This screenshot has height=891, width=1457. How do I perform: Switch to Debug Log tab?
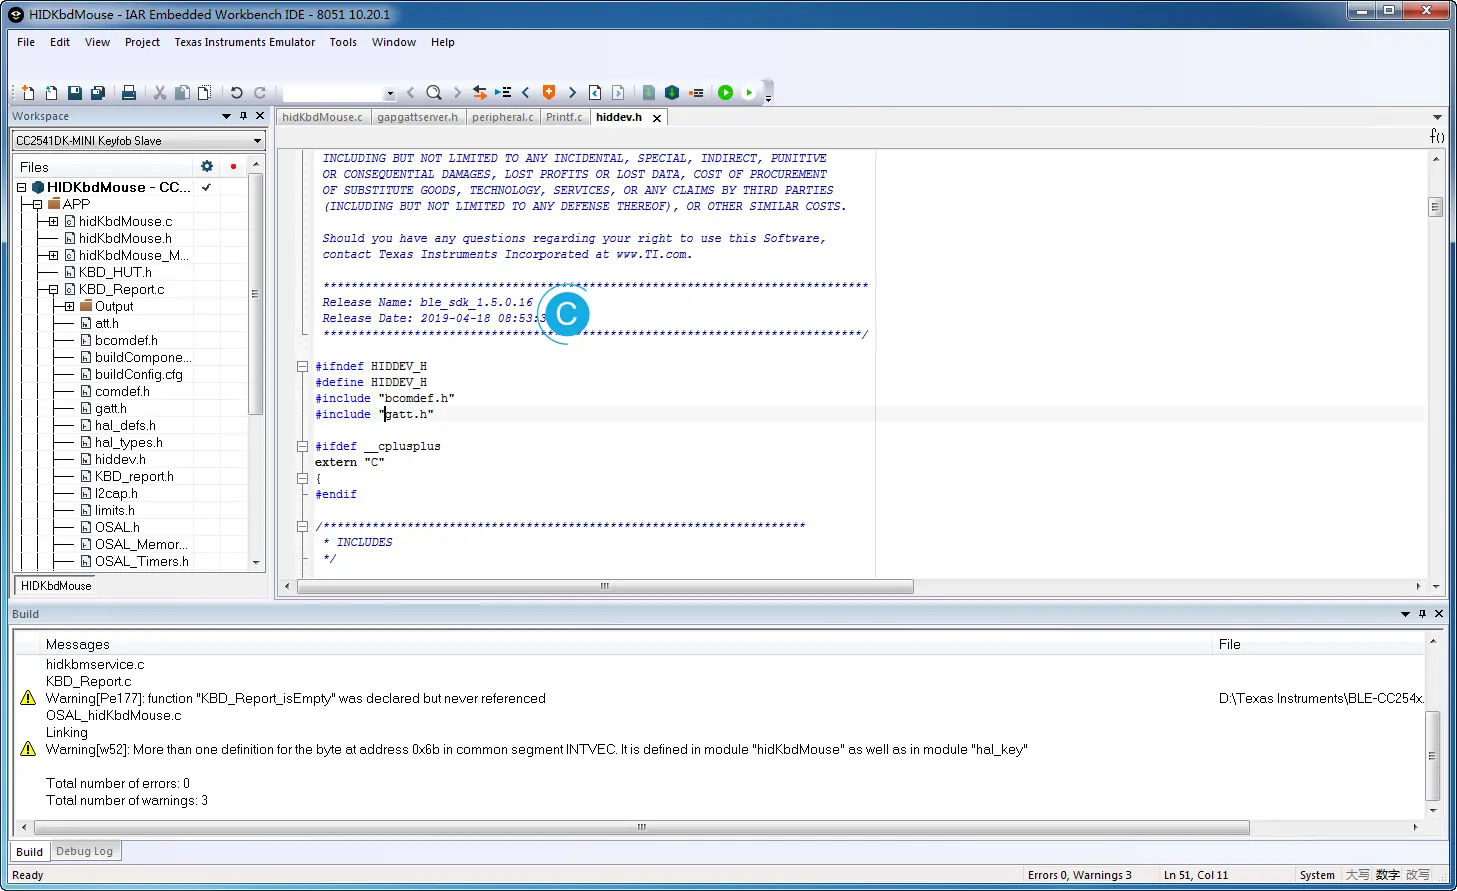pyautogui.click(x=84, y=851)
